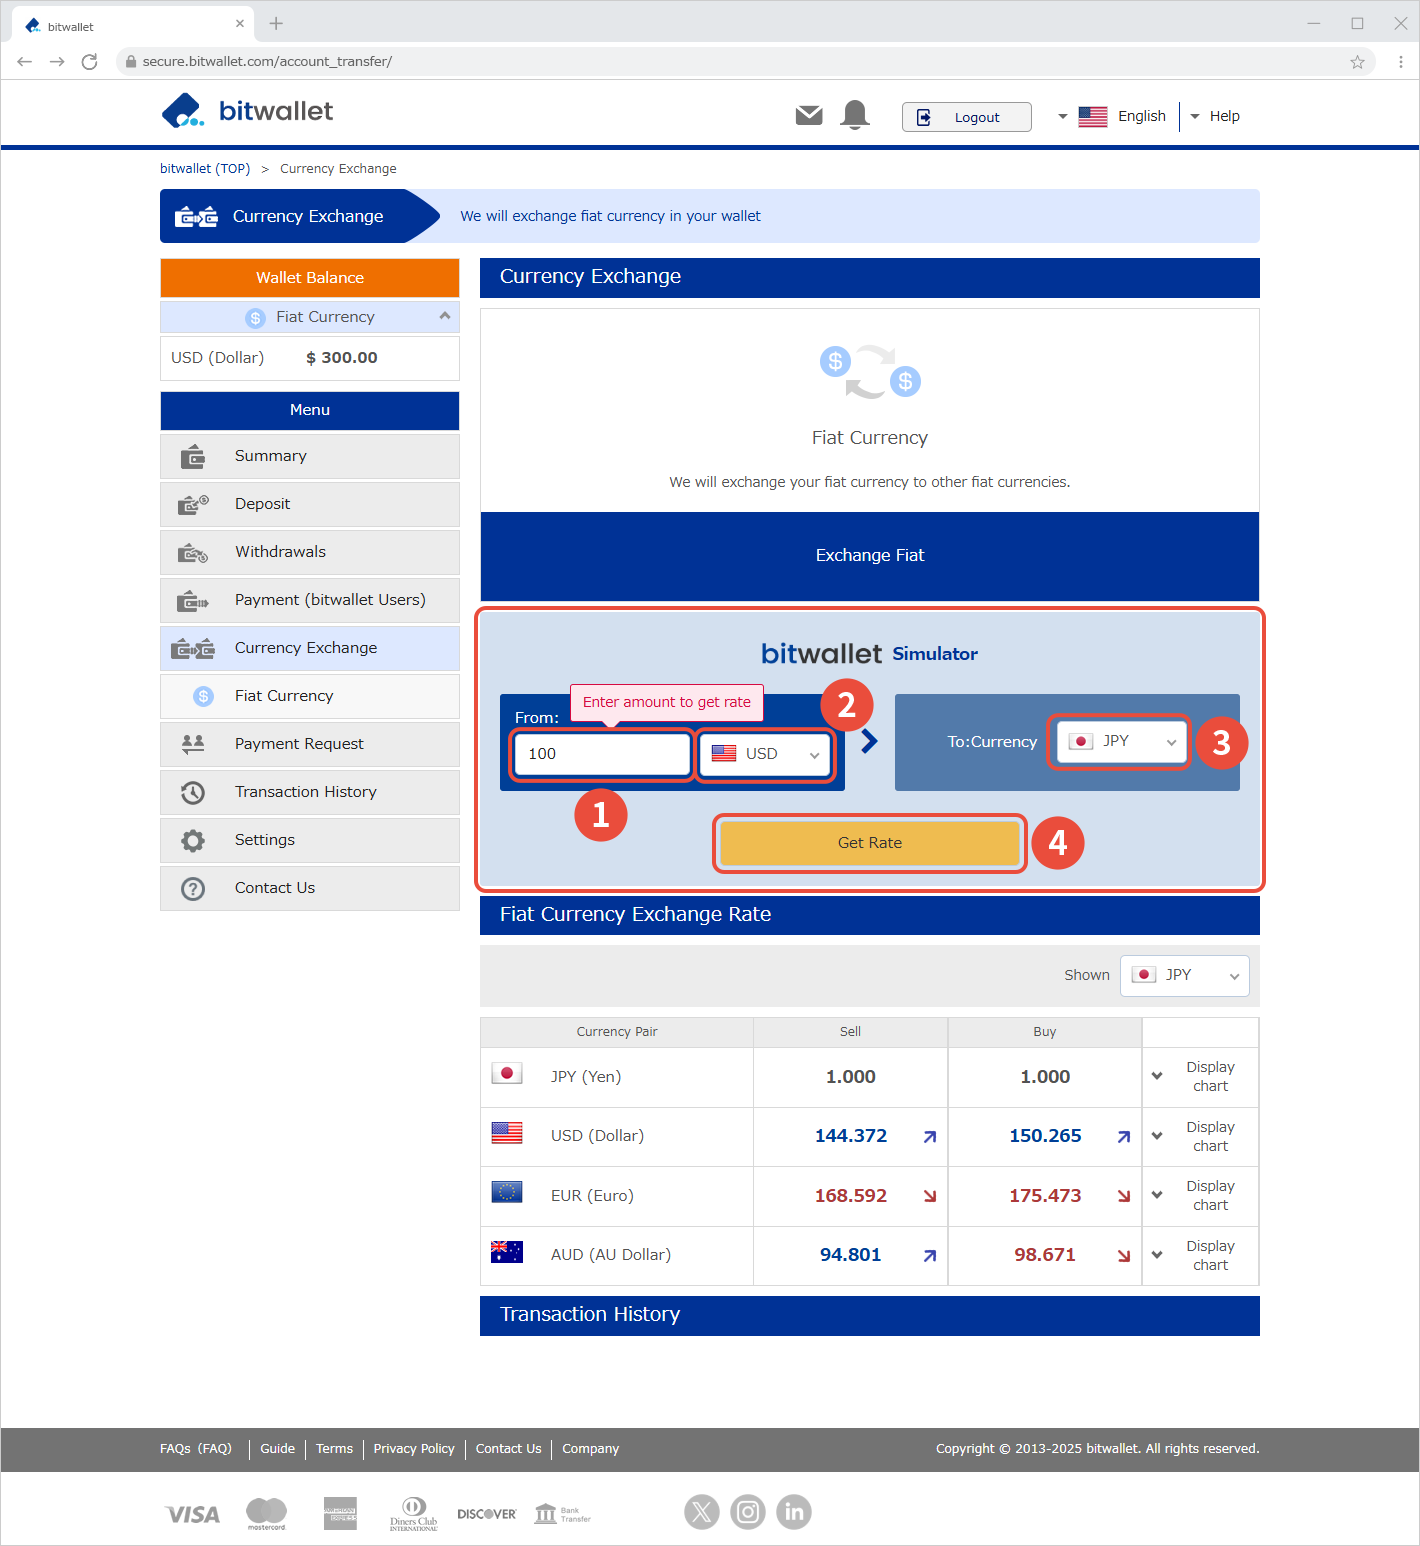Open the Privacy Policy footer link
Screen dimensions: 1420x1546
[x=414, y=1449]
